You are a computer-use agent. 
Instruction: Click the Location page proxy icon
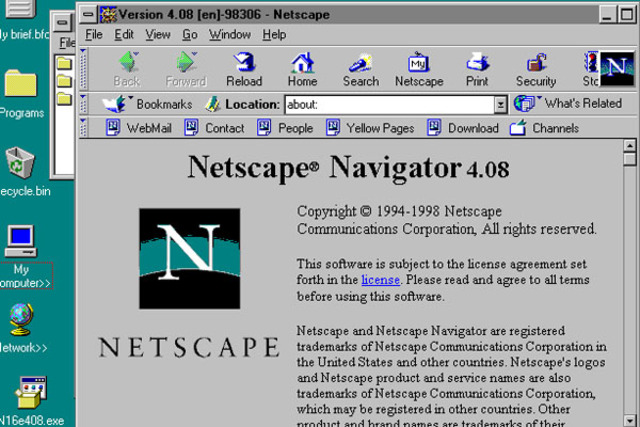[213, 105]
